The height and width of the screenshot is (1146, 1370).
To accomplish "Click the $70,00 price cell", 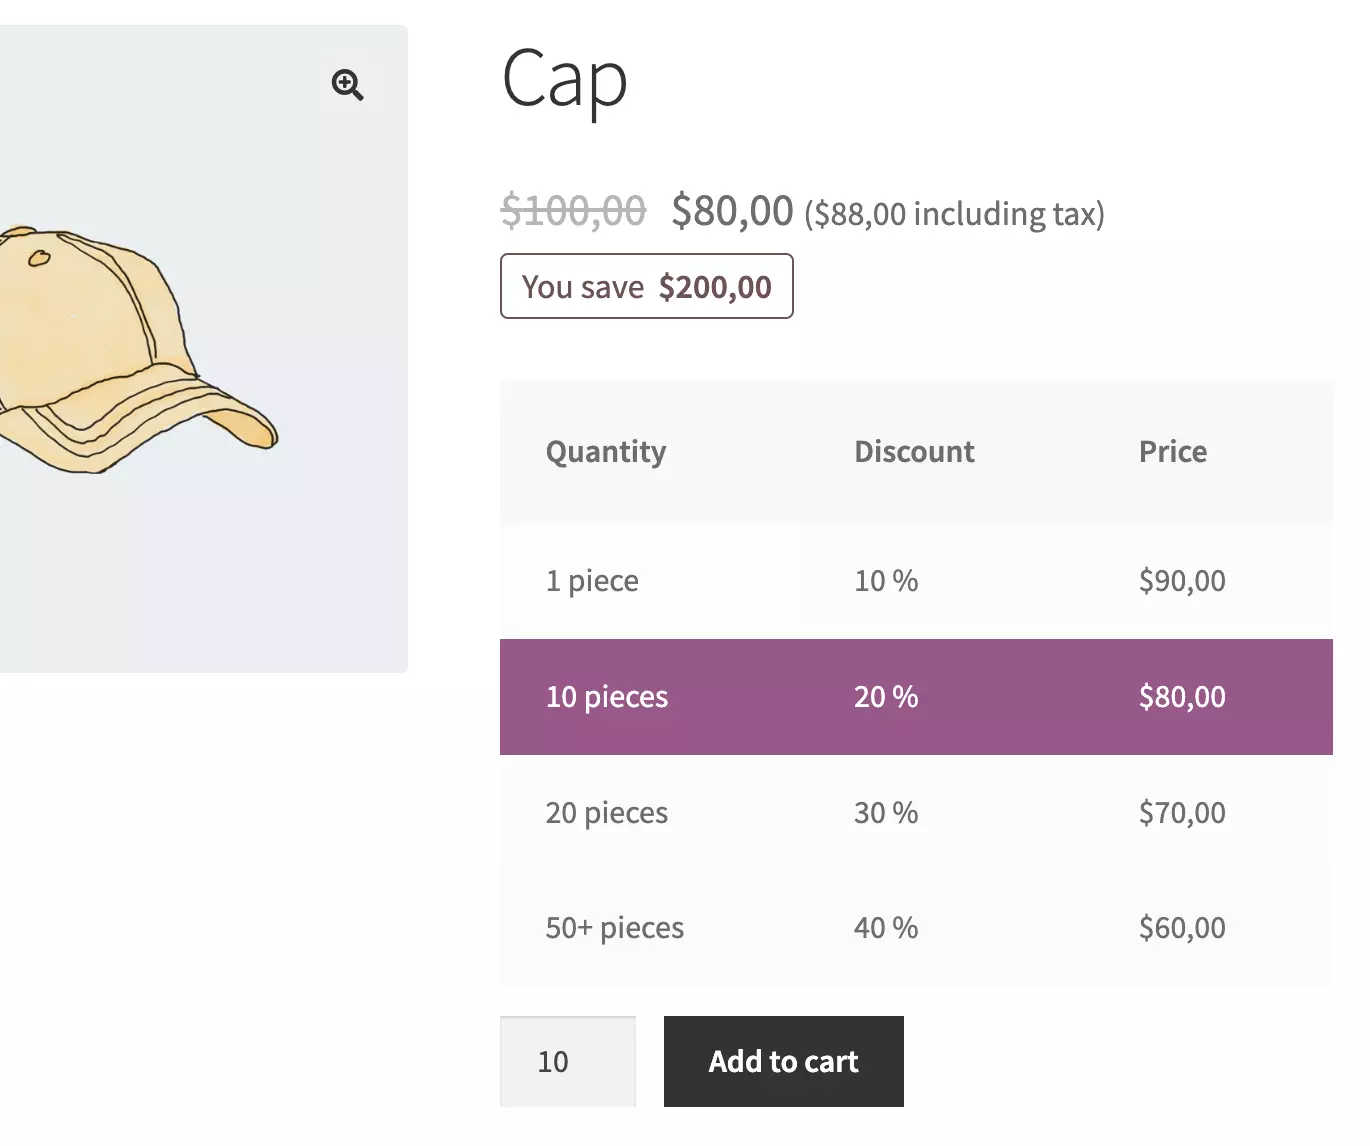I will click(1182, 813).
